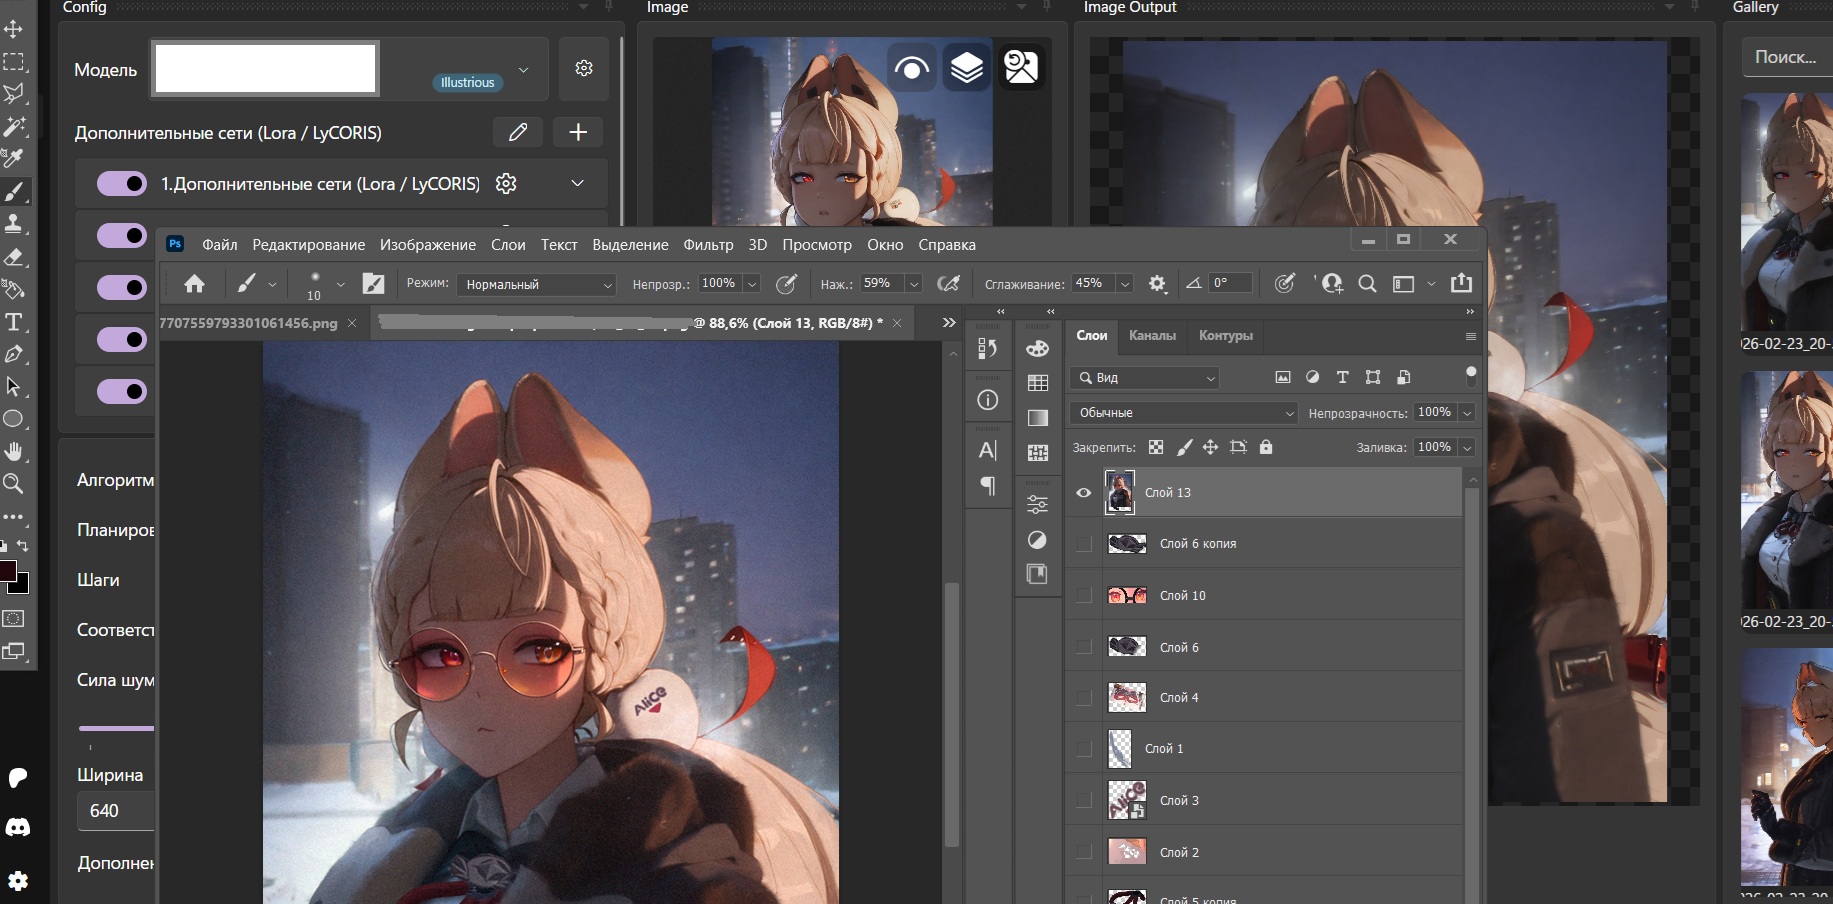
Task: Select the Eraser tool
Action: pyautogui.click(x=14, y=257)
